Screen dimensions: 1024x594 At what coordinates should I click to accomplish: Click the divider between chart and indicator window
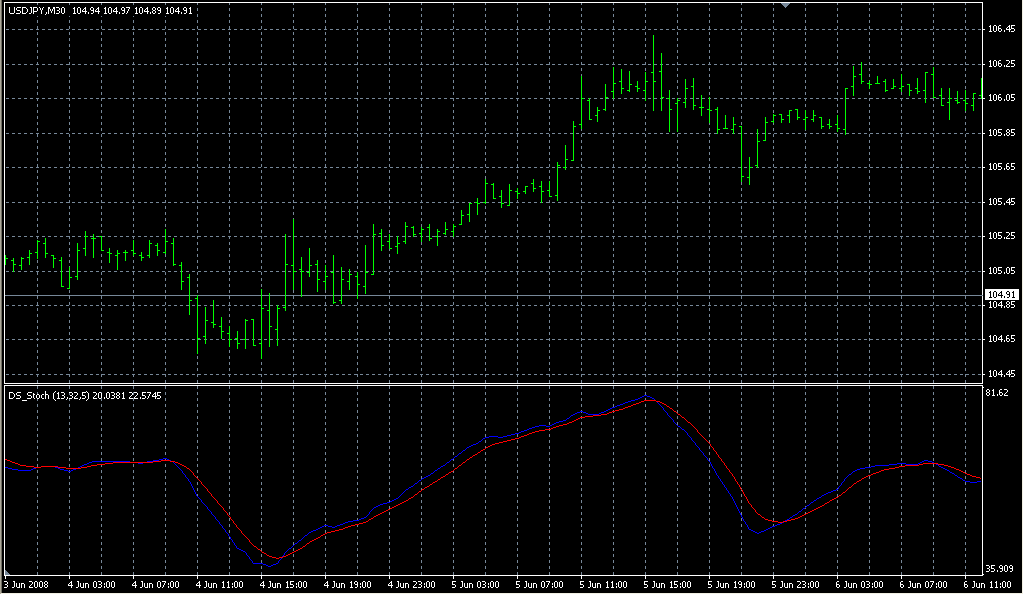[x=490, y=383]
